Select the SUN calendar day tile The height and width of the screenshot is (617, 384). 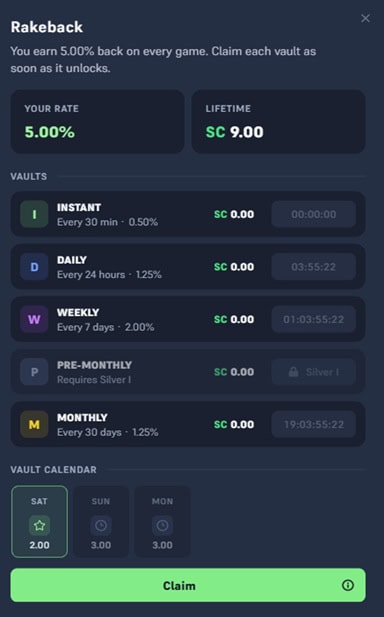(x=101, y=521)
